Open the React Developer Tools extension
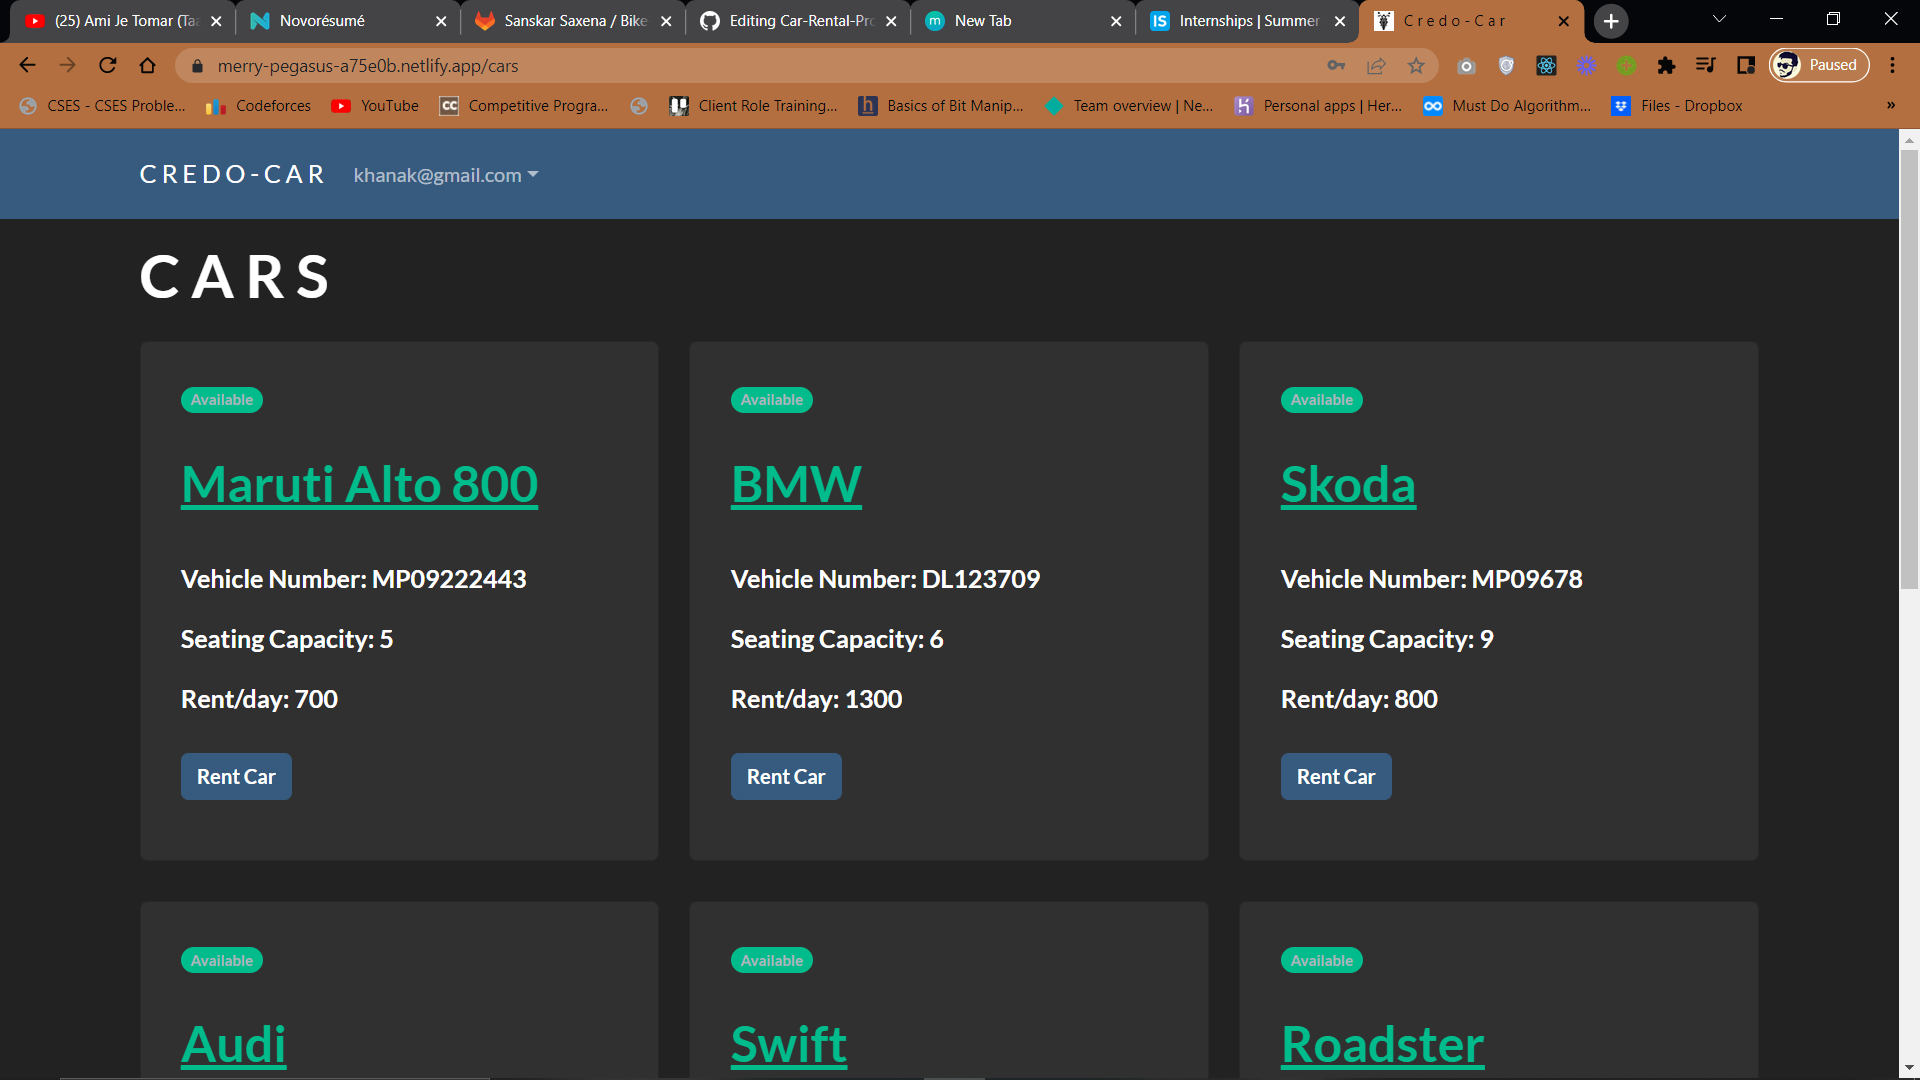Viewport: 1920px width, 1080px height. pos(1547,66)
